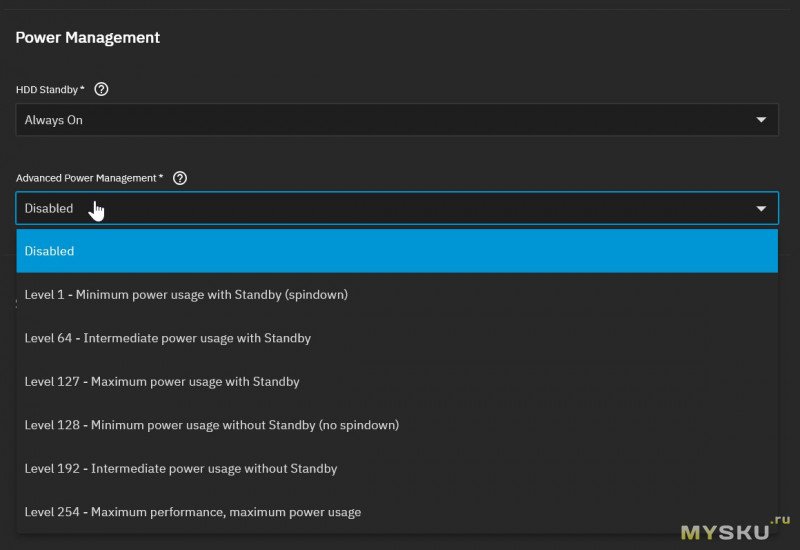Click the Always On value text
The image size is (800, 550).
click(x=54, y=120)
